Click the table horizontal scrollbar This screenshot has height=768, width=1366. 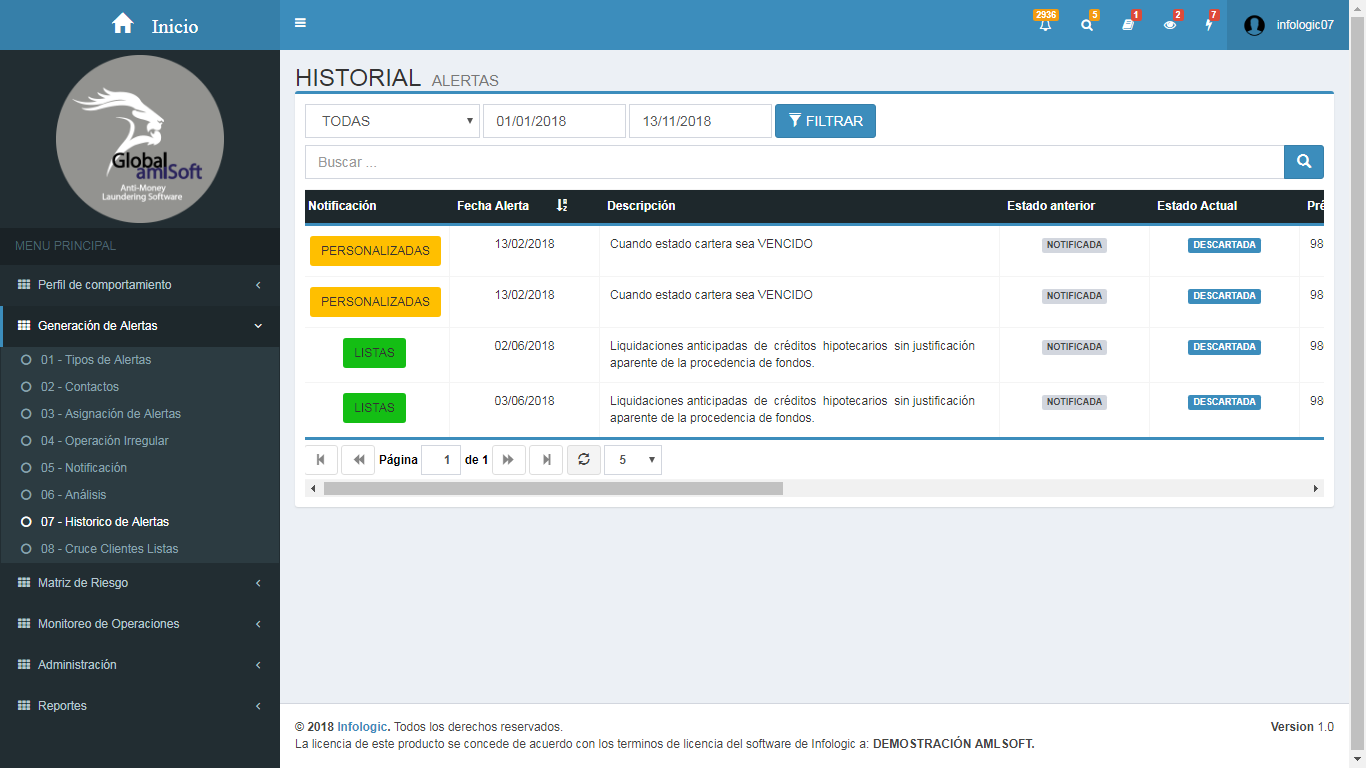(553, 489)
